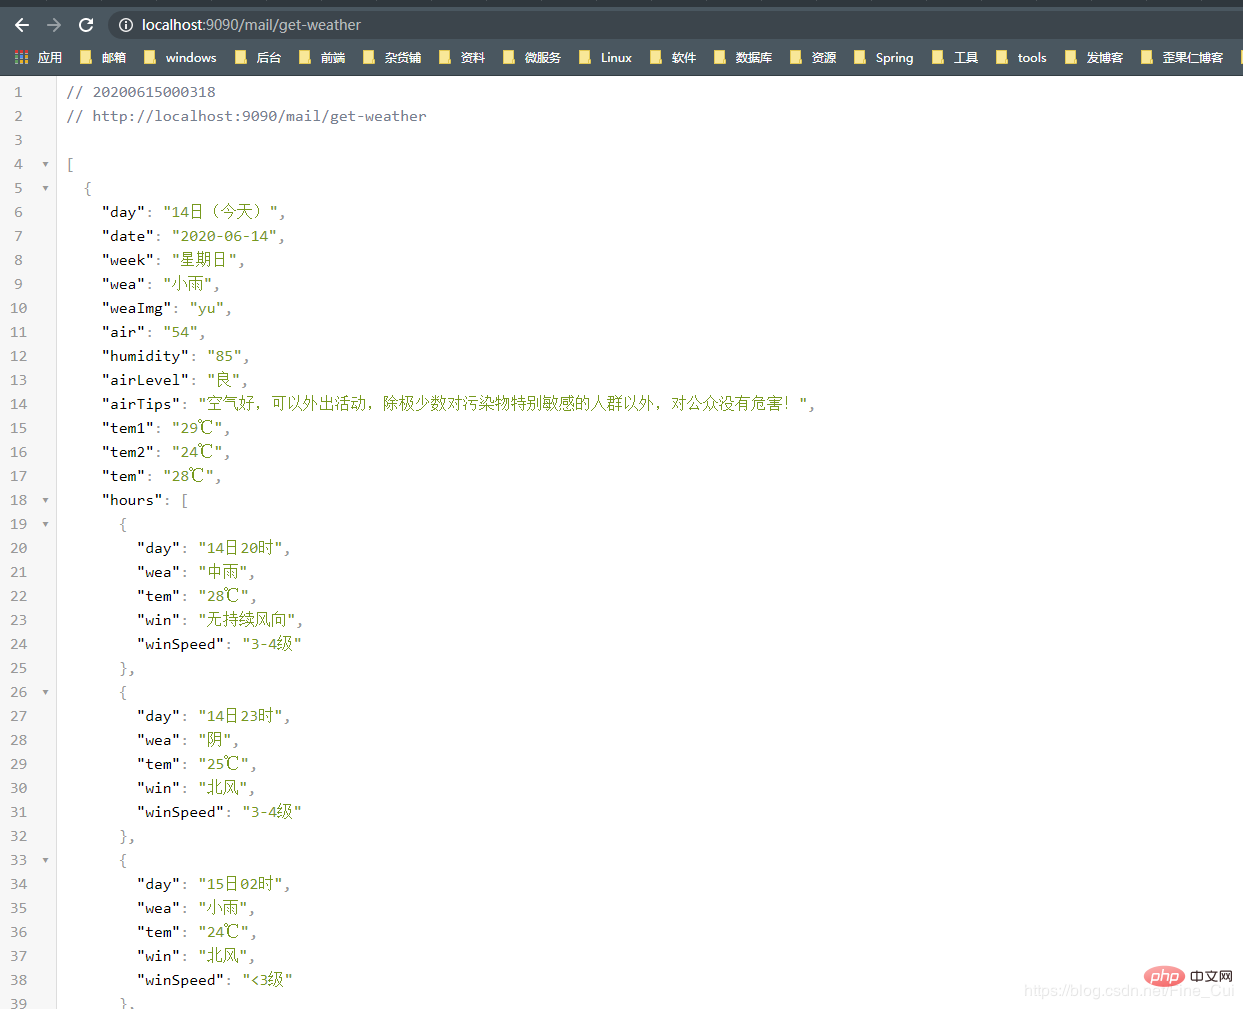Select winSpeed "3-4级" on line 24
Screen dimensions: 1243x1009
[272, 644]
